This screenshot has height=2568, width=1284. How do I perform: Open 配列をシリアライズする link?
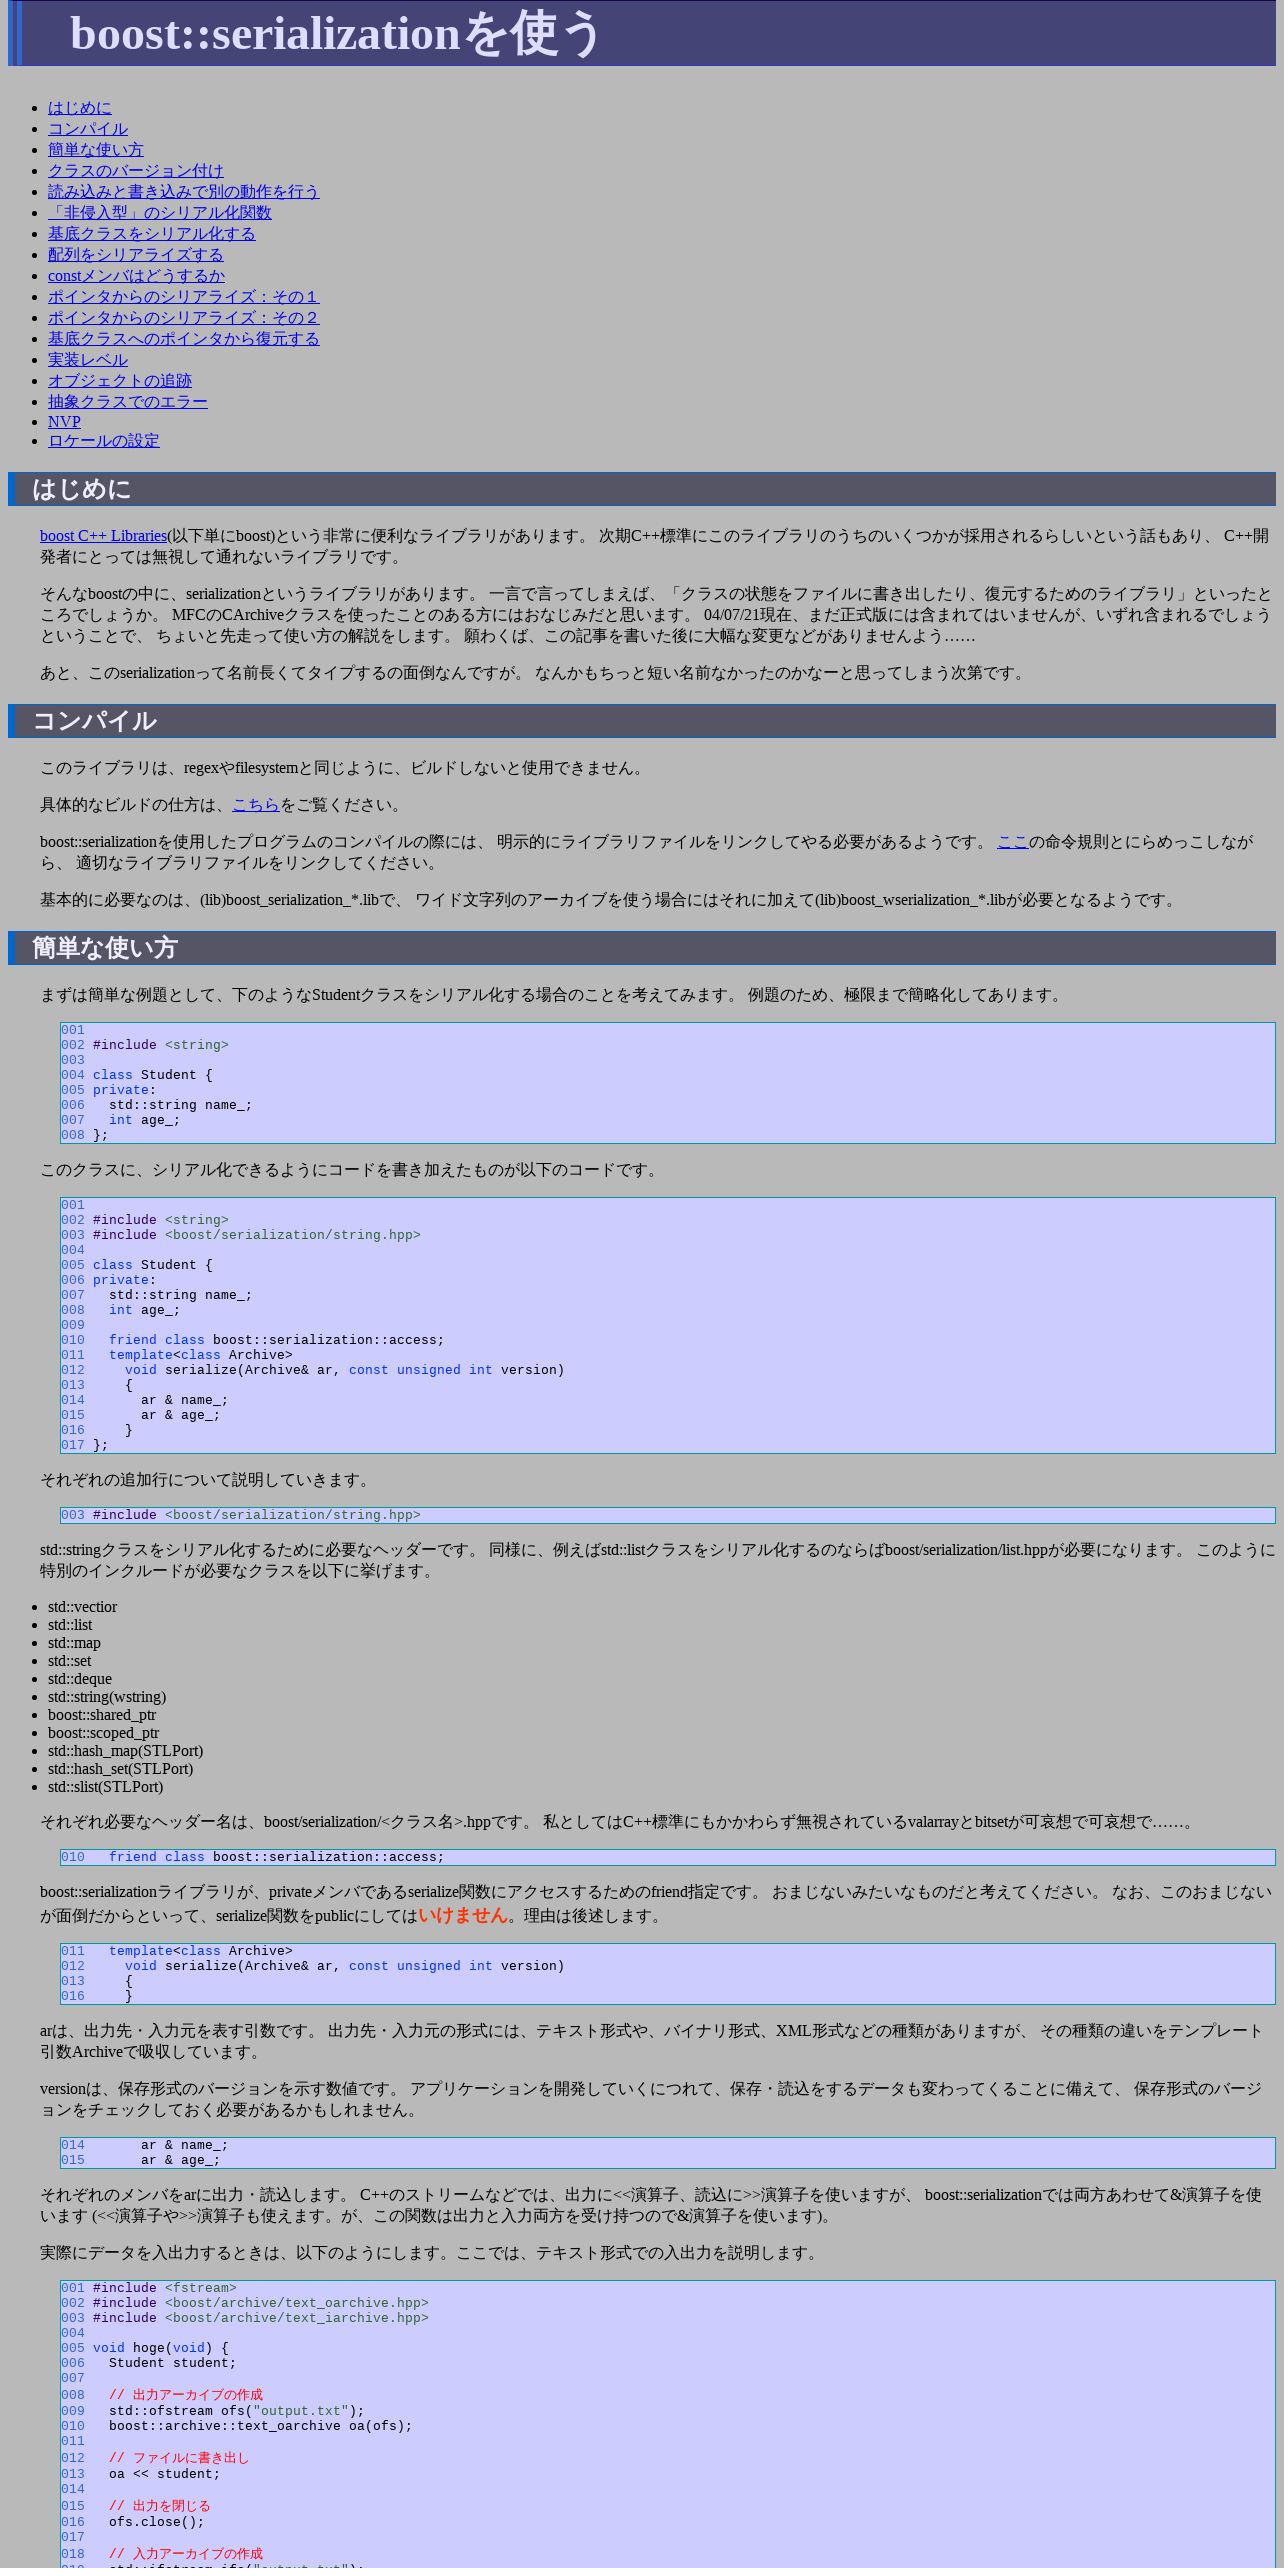coord(136,255)
